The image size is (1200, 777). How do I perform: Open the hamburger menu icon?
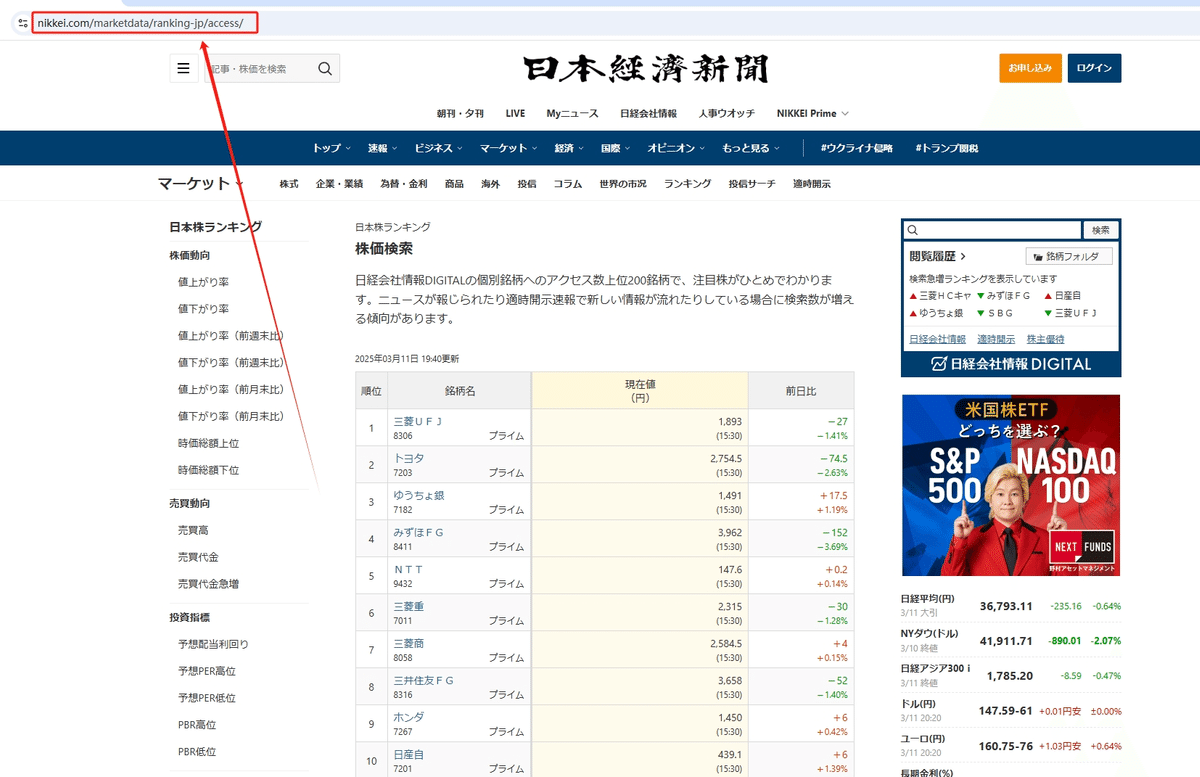click(x=183, y=68)
